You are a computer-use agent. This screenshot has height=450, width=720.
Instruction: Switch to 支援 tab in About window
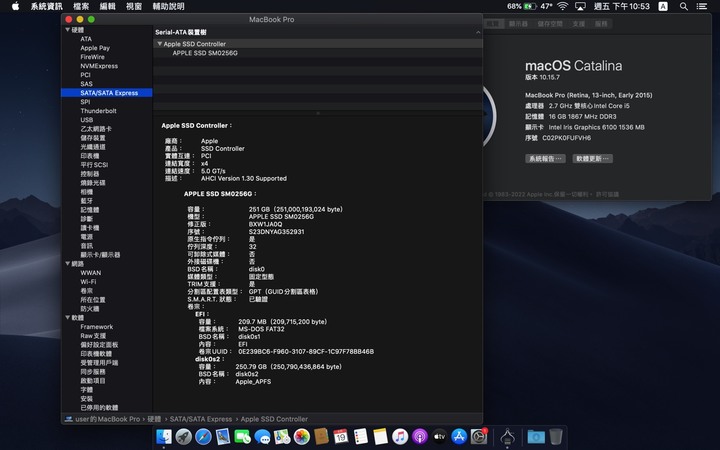[x=579, y=24]
